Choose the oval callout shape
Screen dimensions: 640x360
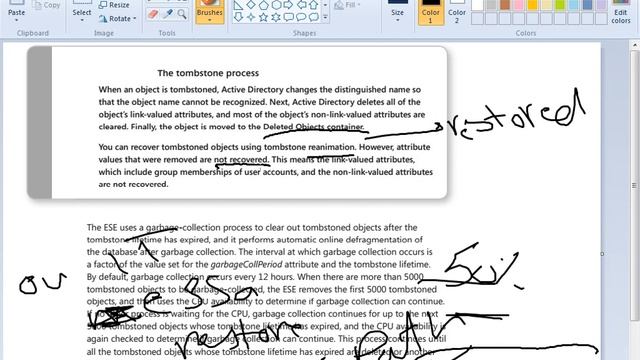pyautogui.click(x=301, y=17)
